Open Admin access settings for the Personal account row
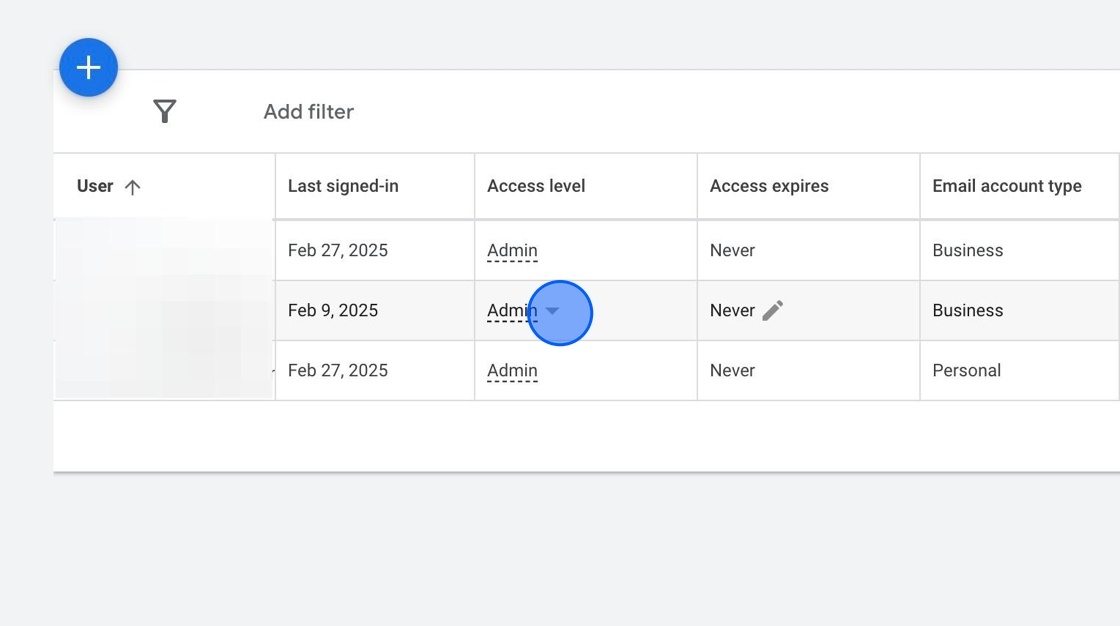The width and height of the screenshot is (1120, 626). click(x=511, y=370)
